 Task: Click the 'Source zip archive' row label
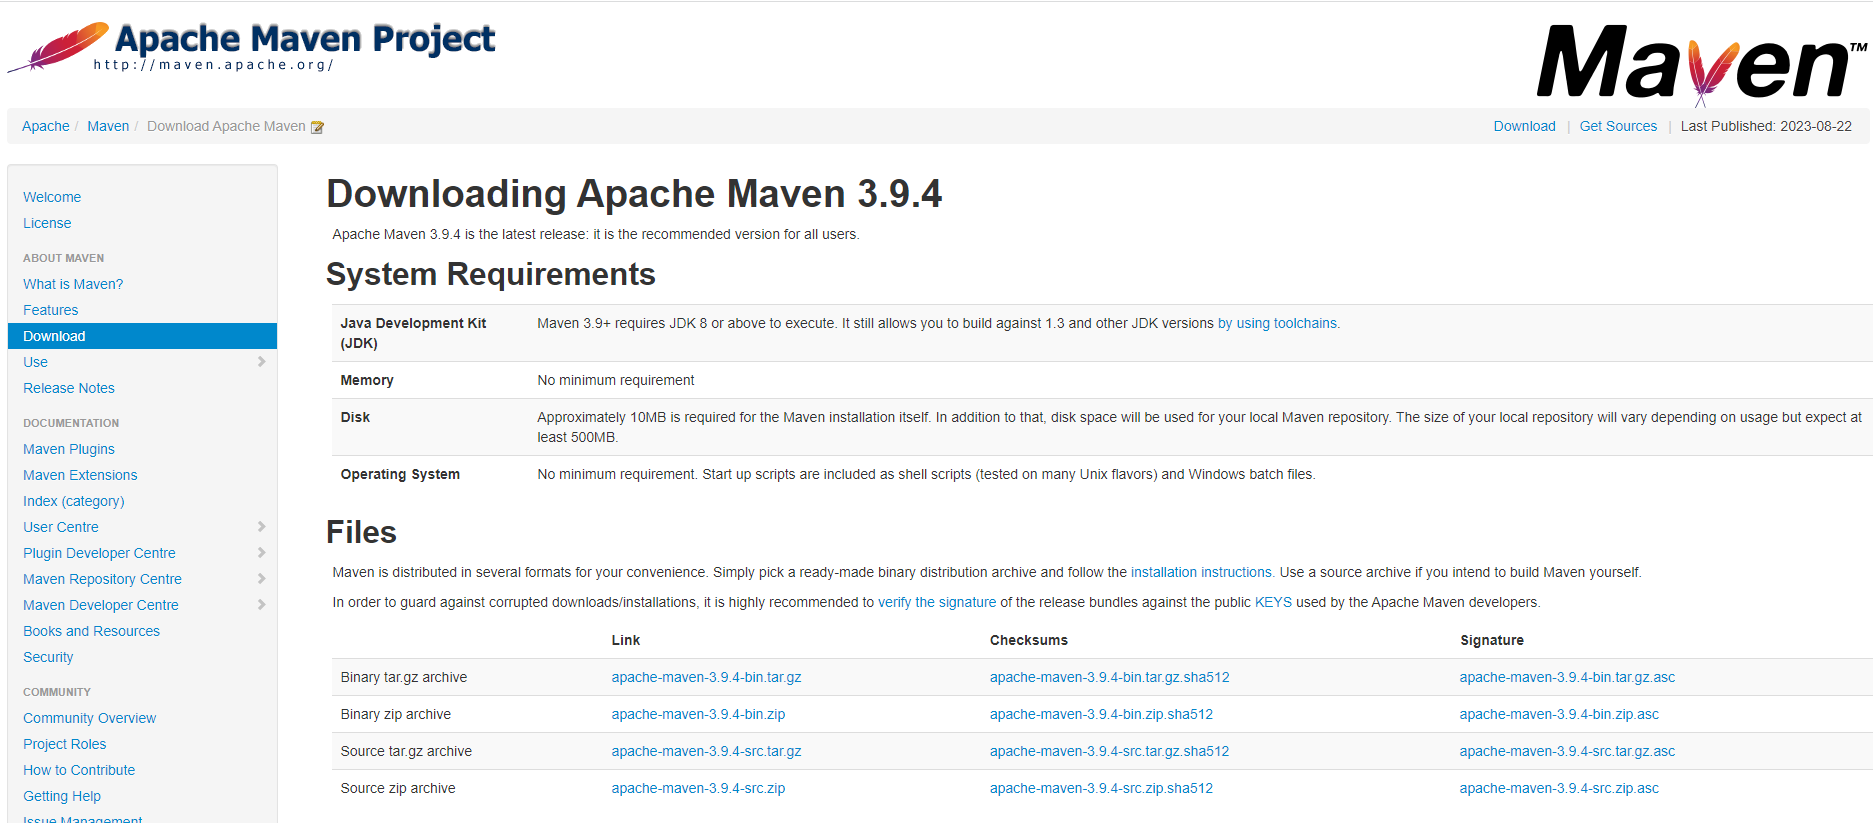(398, 788)
